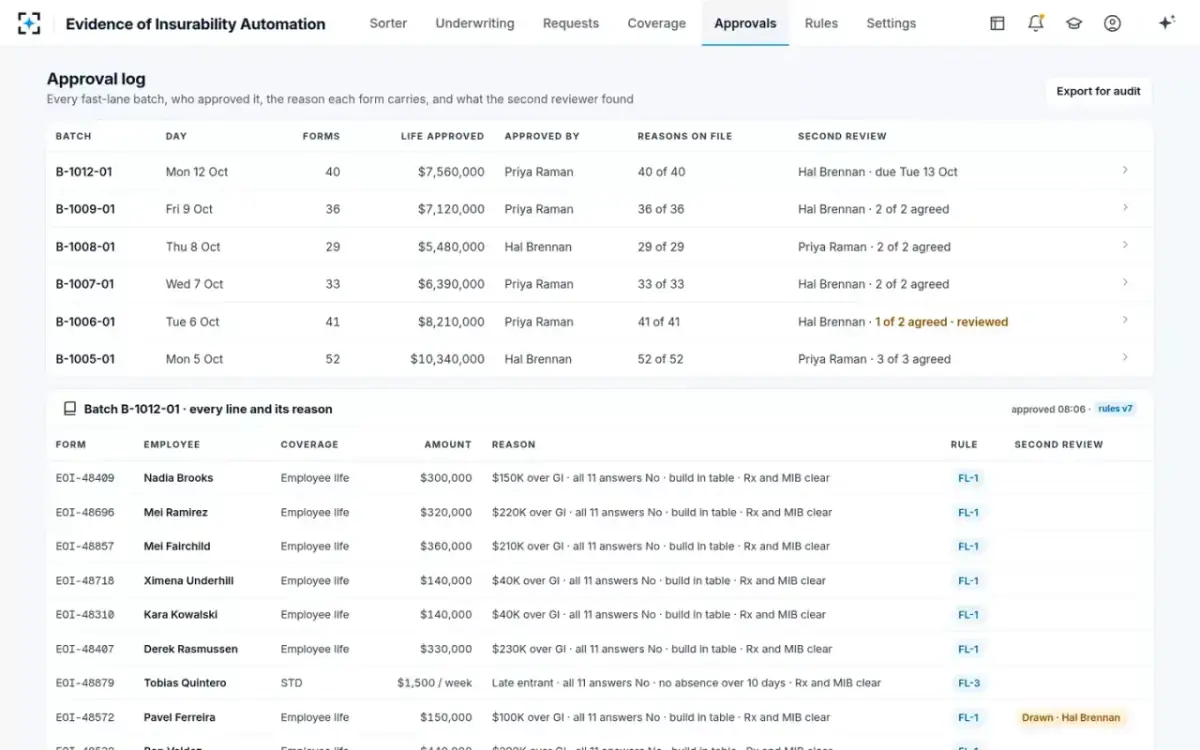Click form ID EOI-48696
This screenshot has width=1200, height=750.
(x=85, y=512)
